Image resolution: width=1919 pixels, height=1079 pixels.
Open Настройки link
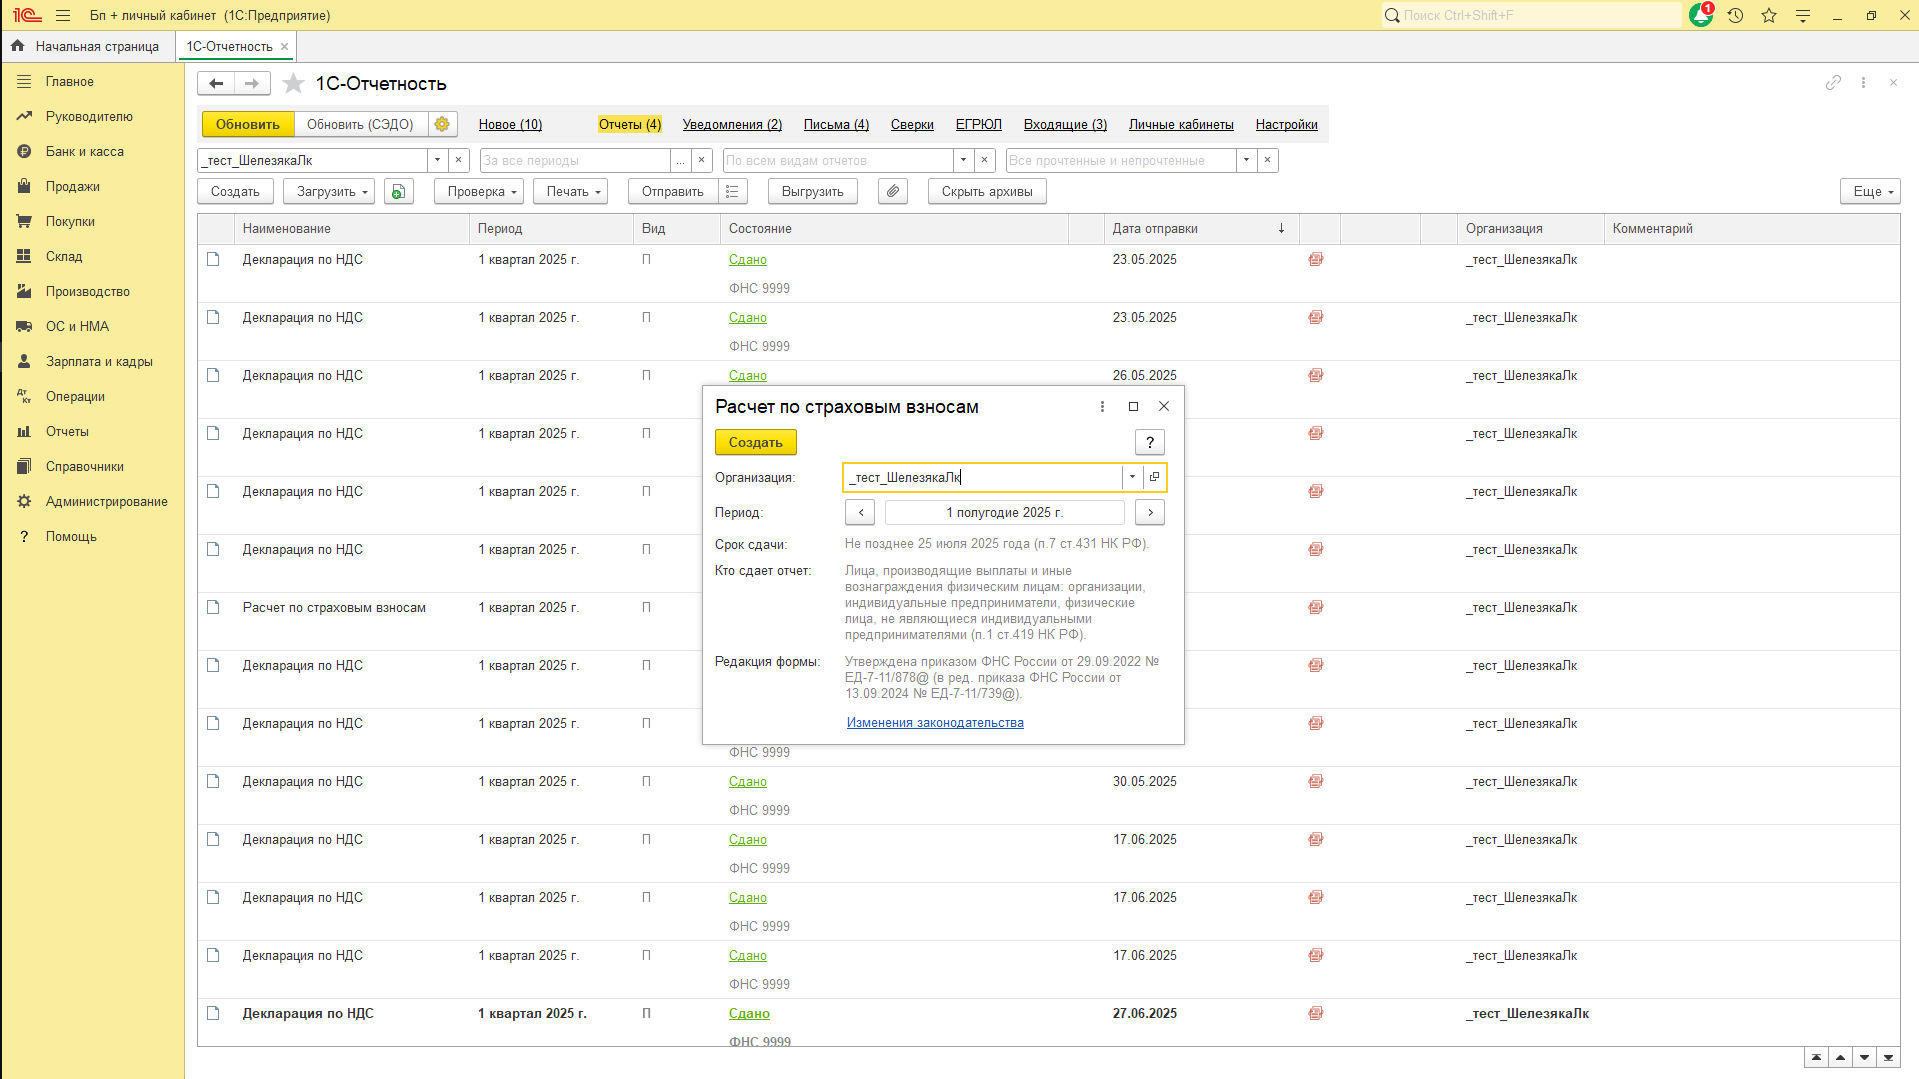click(1286, 124)
